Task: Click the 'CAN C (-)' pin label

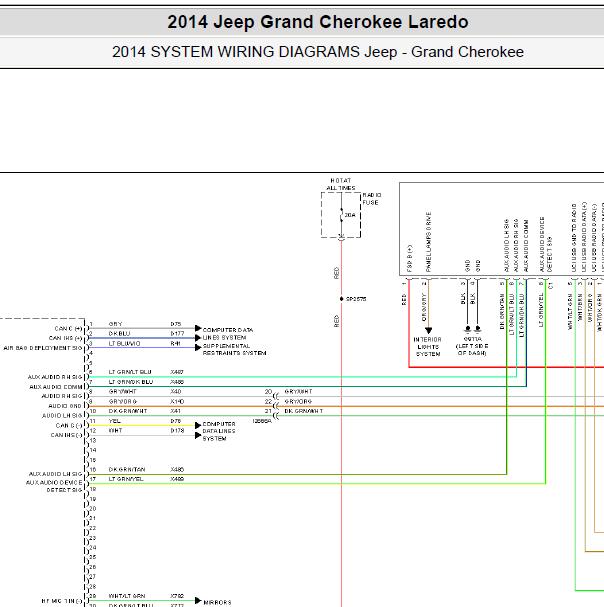Action: [69, 425]
